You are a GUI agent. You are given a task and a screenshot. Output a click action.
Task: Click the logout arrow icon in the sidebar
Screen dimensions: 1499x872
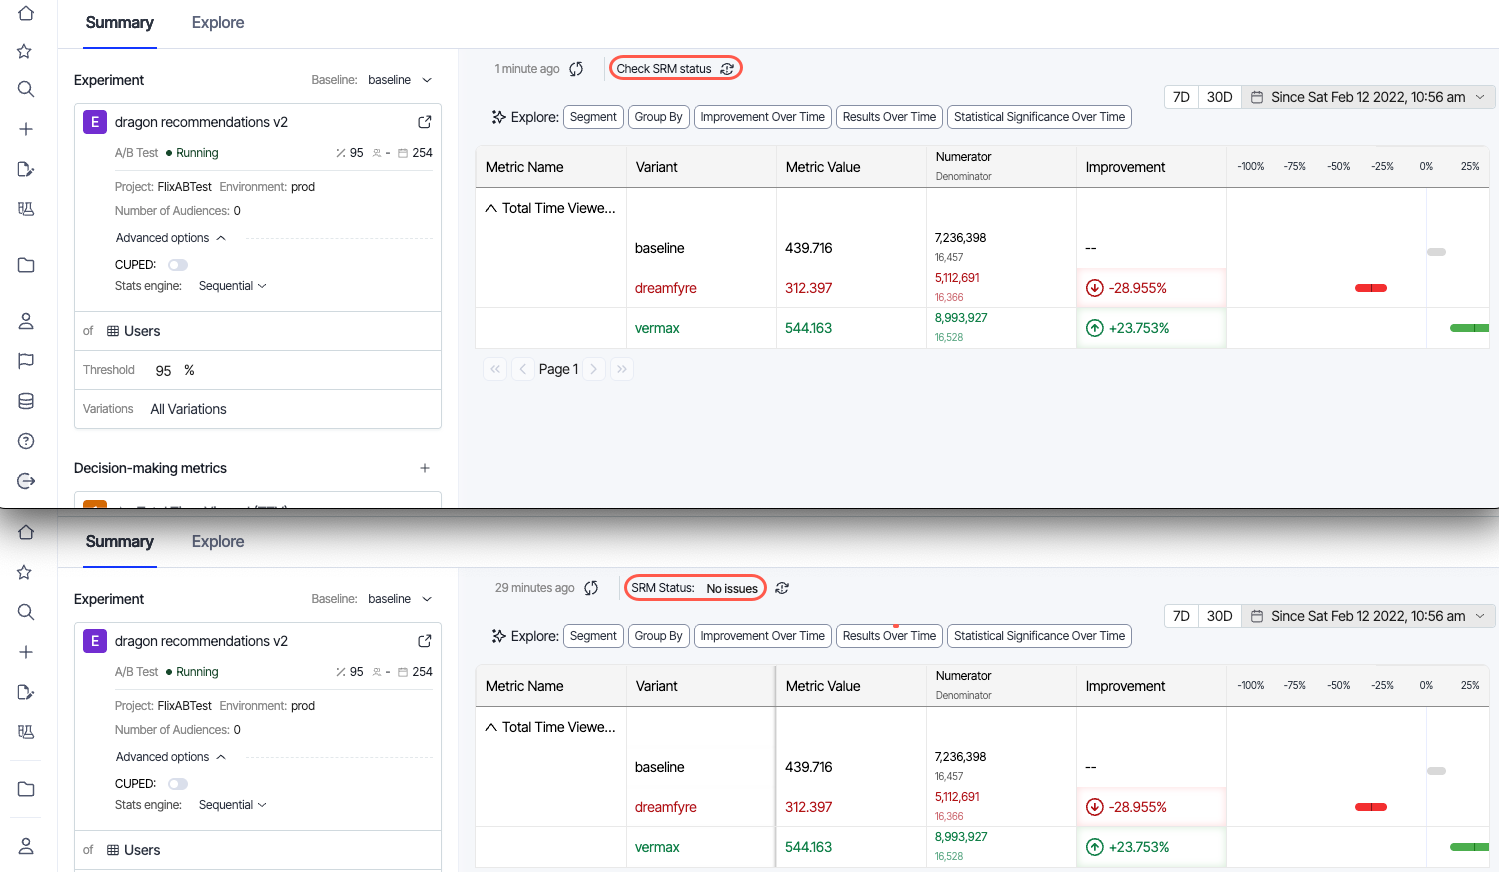26,481
